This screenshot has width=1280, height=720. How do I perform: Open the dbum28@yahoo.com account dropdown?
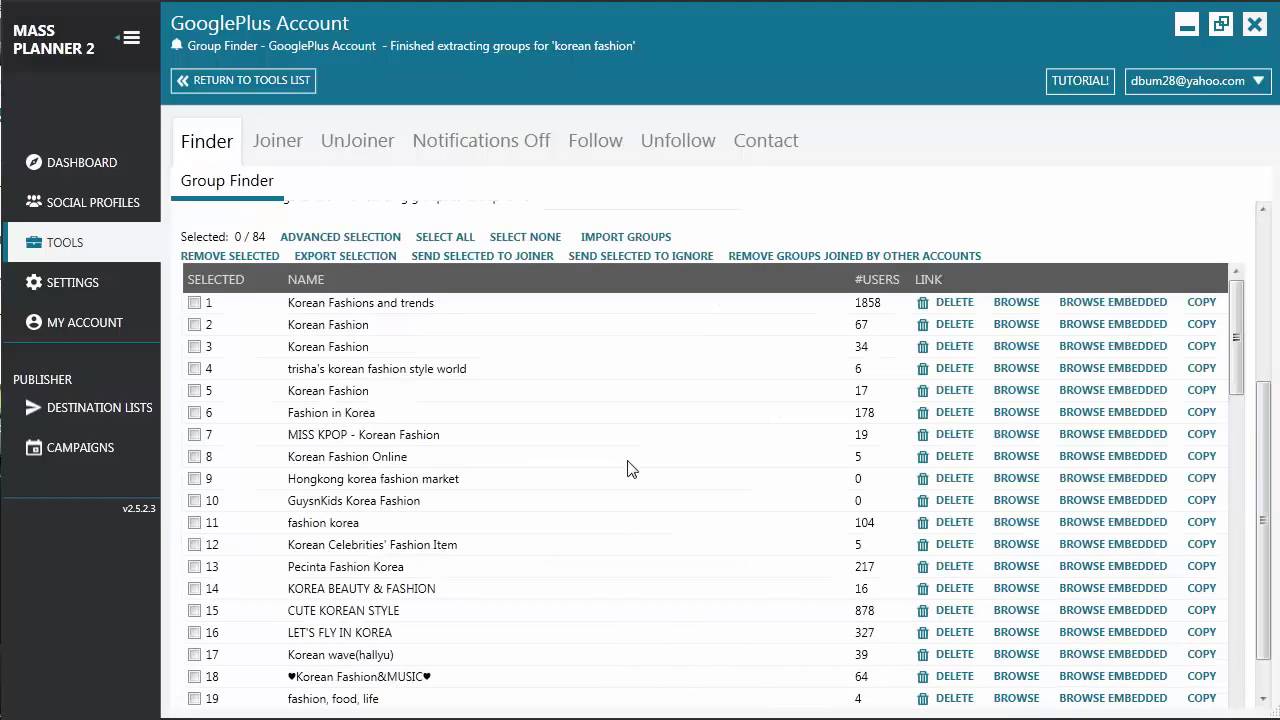pos(1198,81)
